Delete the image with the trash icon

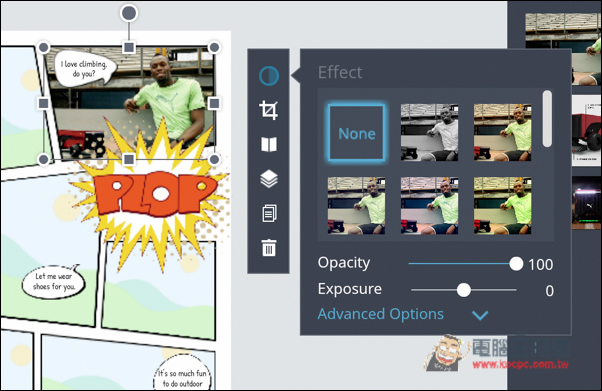(x=269, y=248)
